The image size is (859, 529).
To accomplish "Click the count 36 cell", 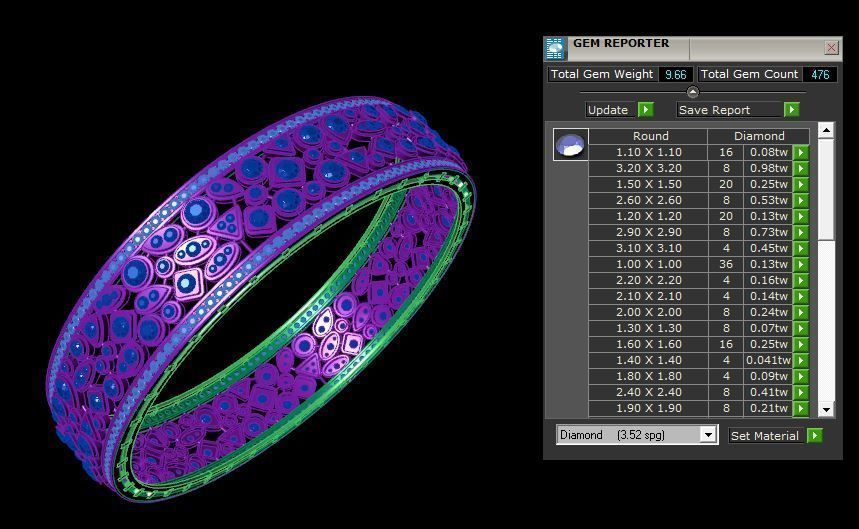I will [x=726, y=264].
